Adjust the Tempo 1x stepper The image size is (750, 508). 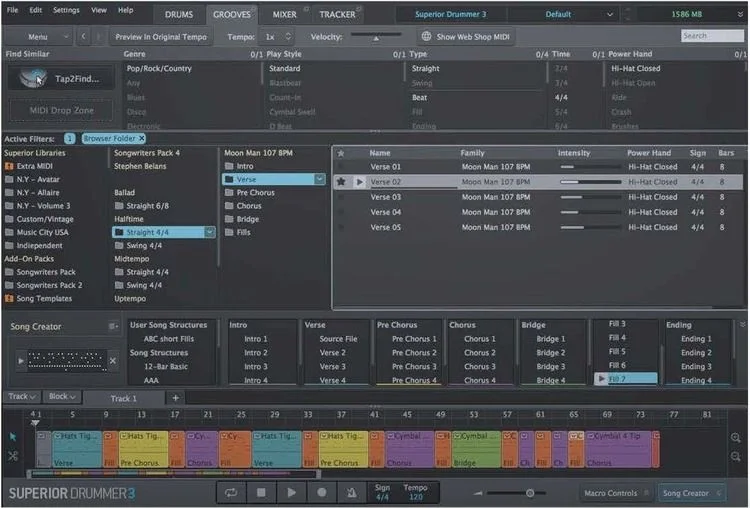coord(288,36)
